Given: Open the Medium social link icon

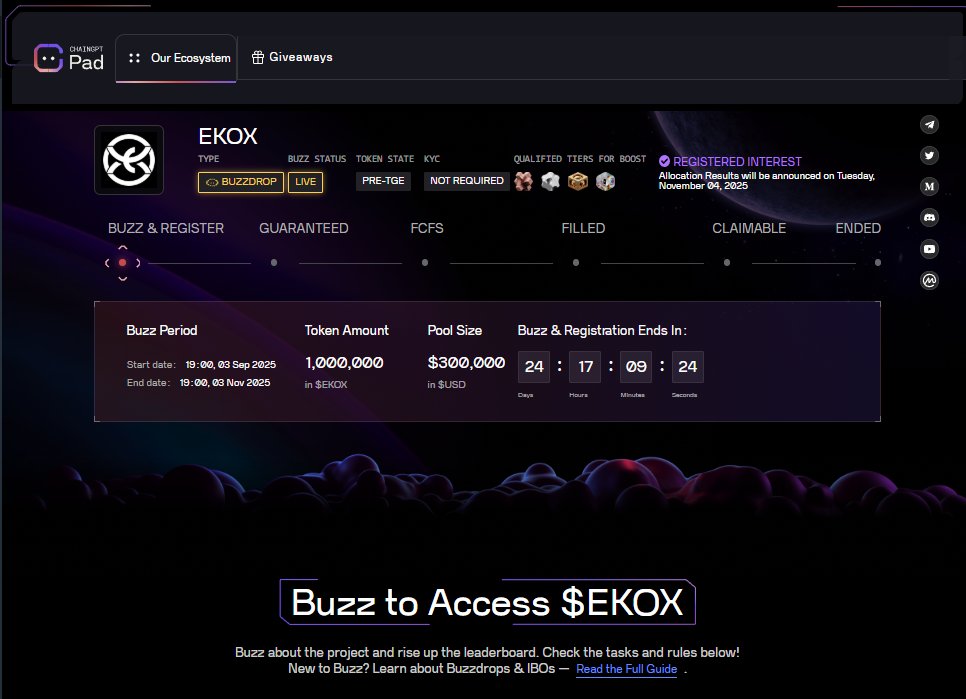Looking at the screenshot, I should (x=929, y=186).
